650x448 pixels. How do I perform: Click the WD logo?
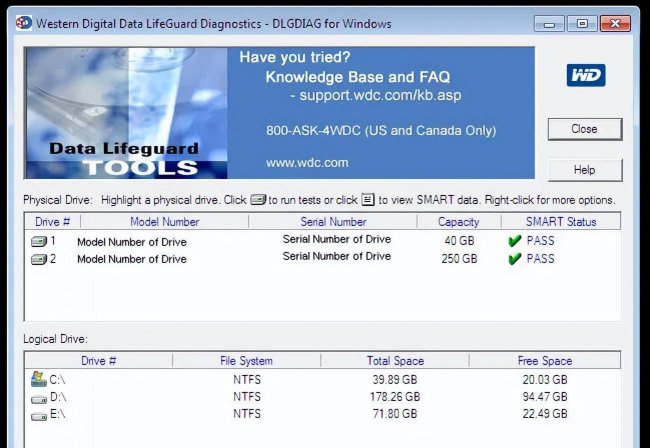[x=586, y=75]
